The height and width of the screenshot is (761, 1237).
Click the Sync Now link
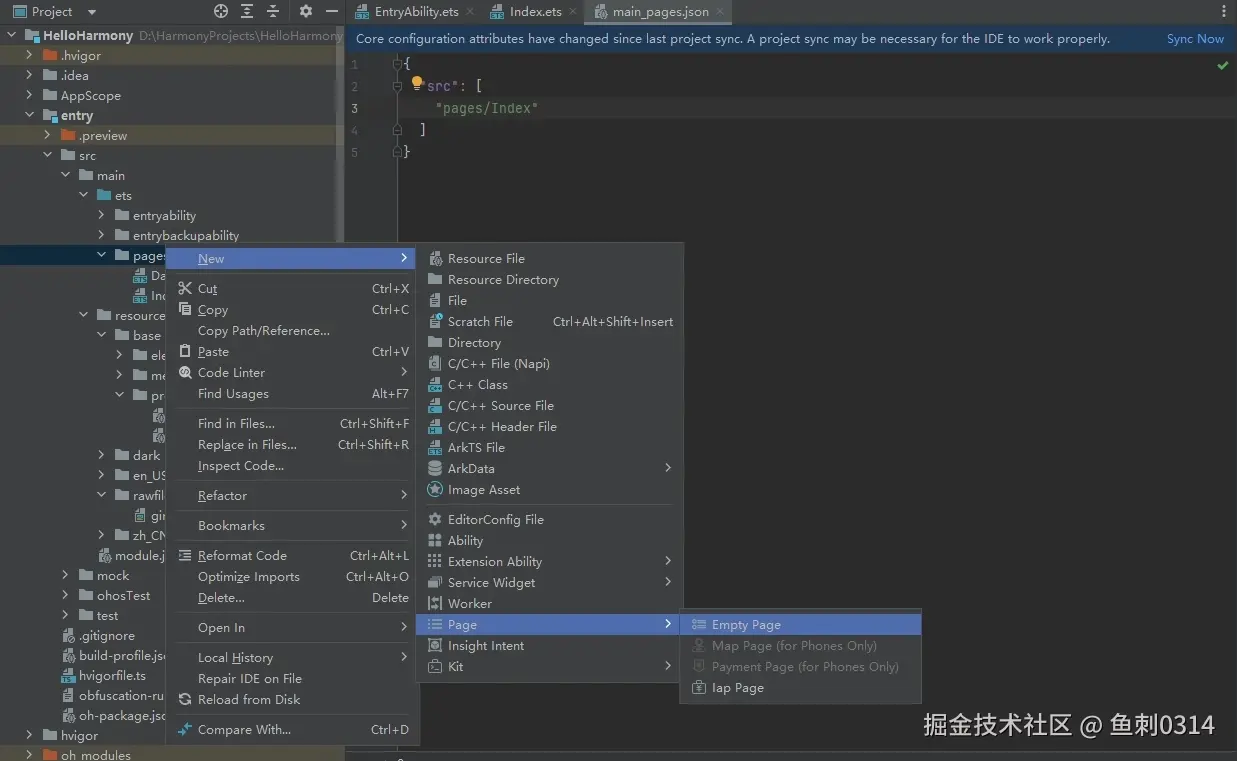(1195, 39)
